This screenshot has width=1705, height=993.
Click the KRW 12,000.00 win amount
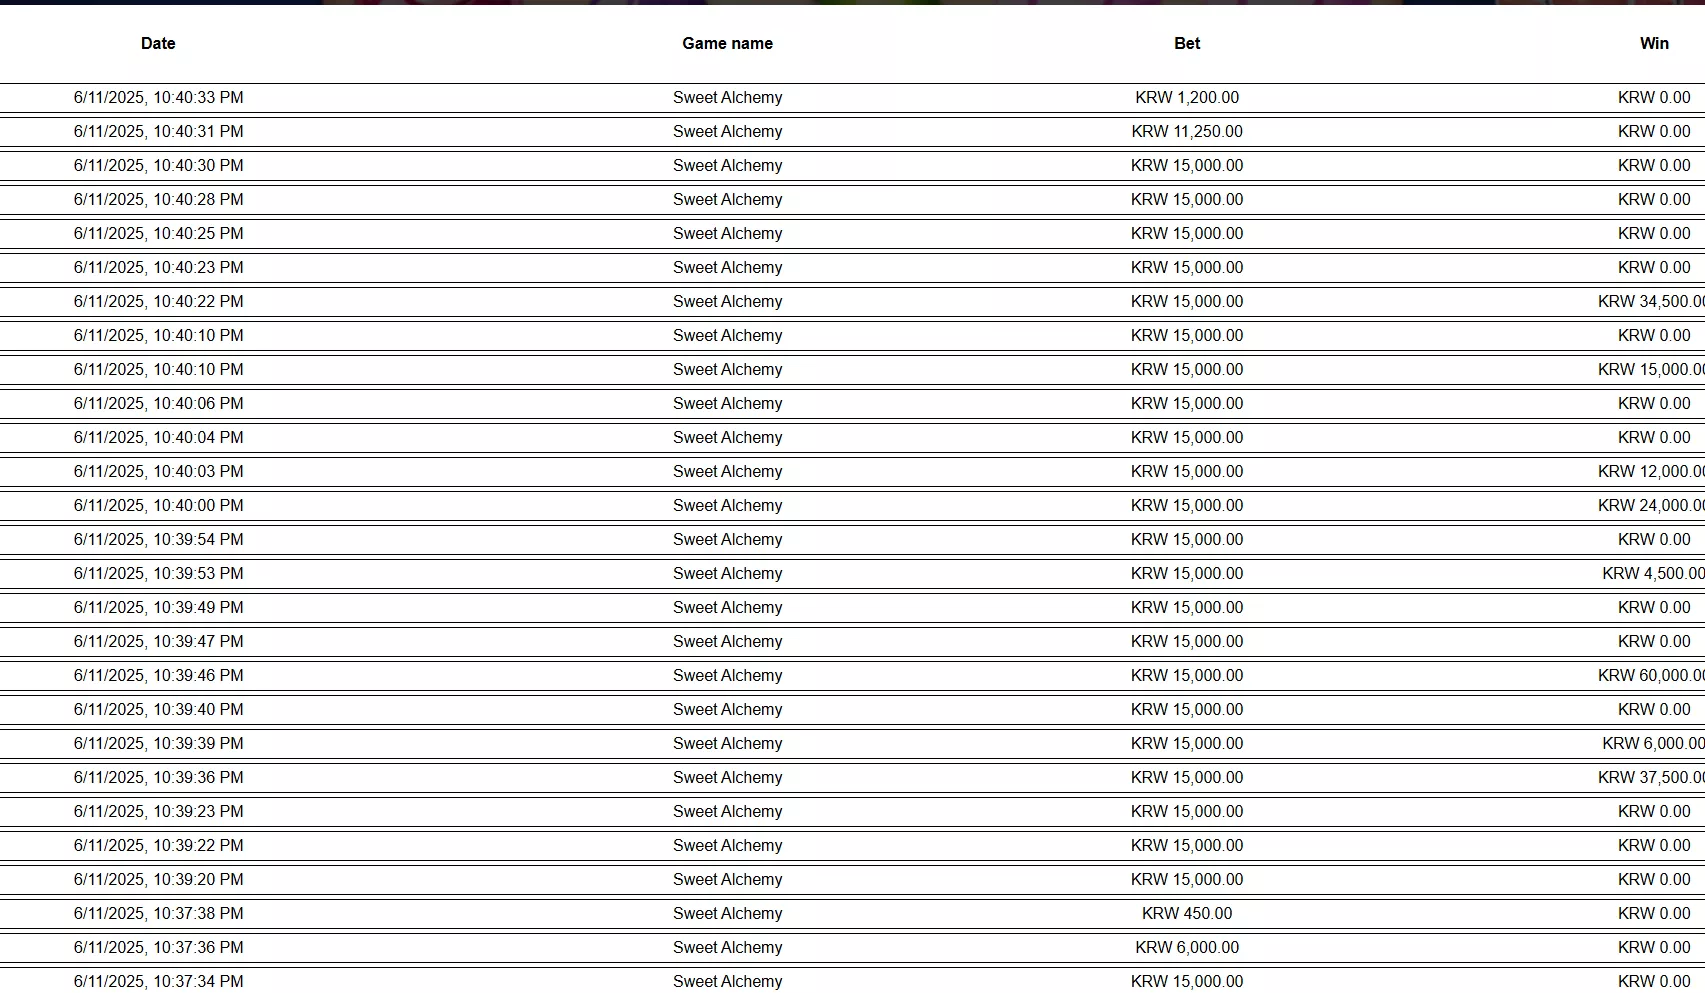coord(1651,472)
